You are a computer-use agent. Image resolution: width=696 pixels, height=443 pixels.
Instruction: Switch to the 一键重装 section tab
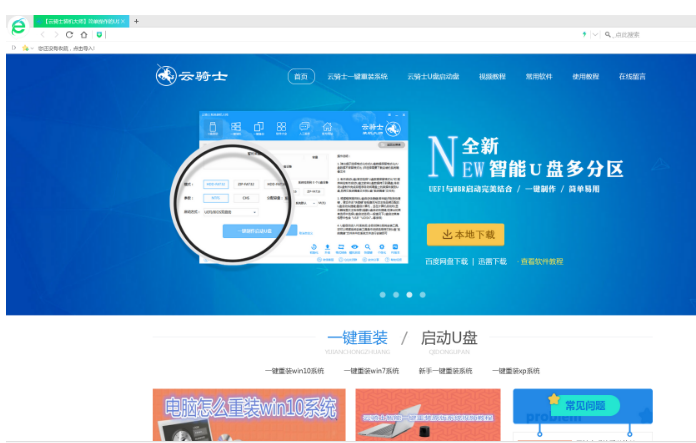click(357, 338)
